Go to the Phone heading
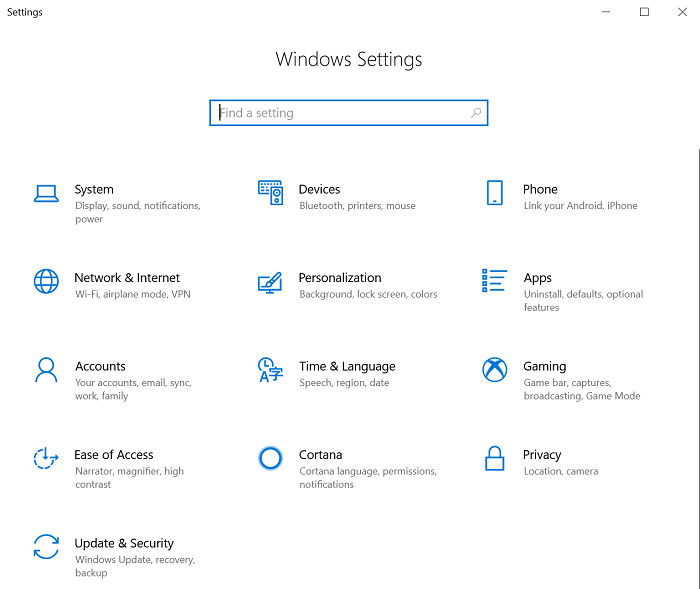Image resolution: width=700 pixels, height=589 pixels. pos(540,189)
